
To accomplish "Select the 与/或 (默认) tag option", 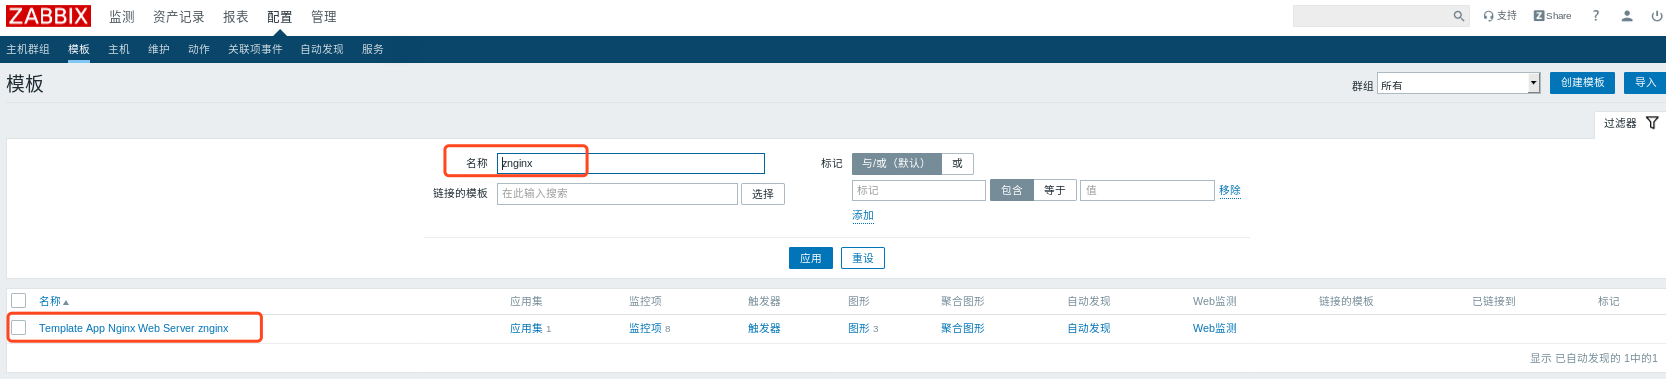I will tap(896, 163).
